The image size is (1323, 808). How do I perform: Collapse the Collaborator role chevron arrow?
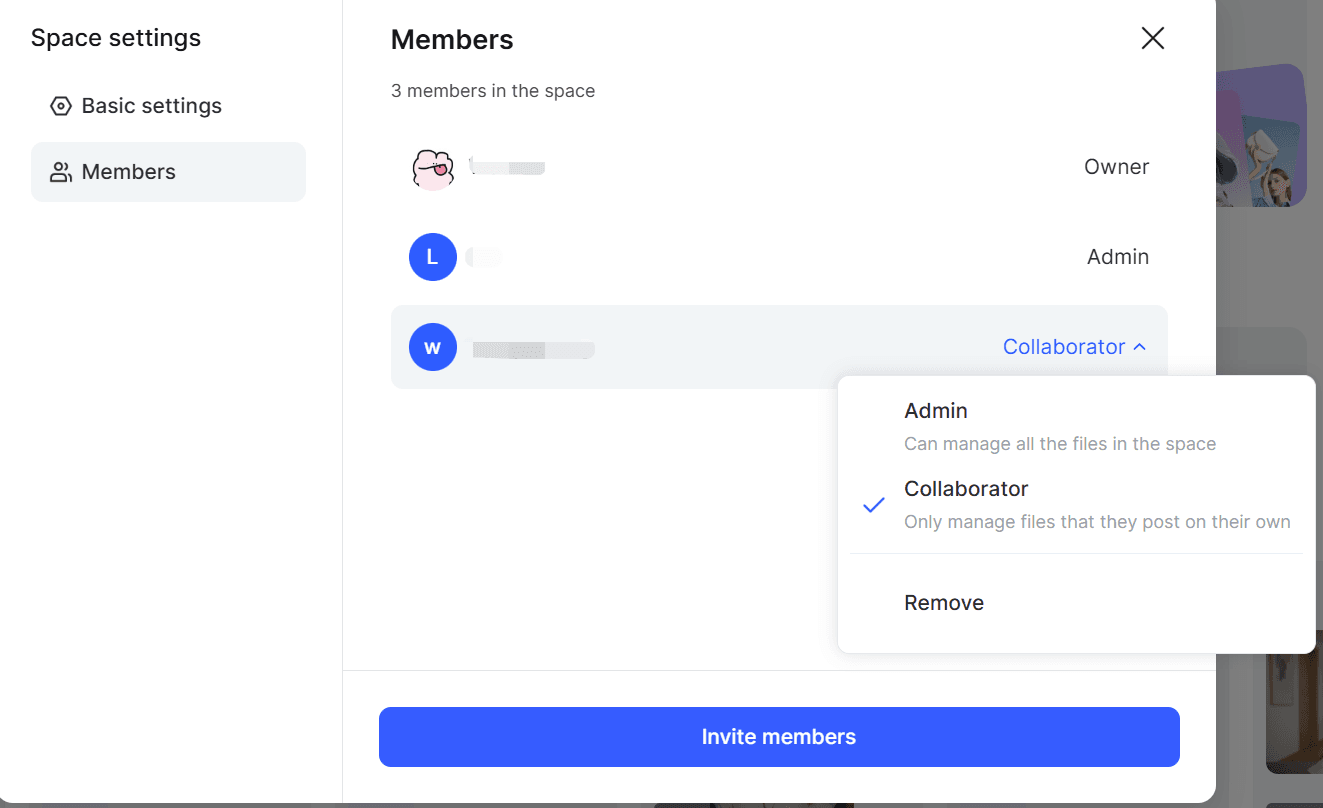click(x=1139, y=347)
